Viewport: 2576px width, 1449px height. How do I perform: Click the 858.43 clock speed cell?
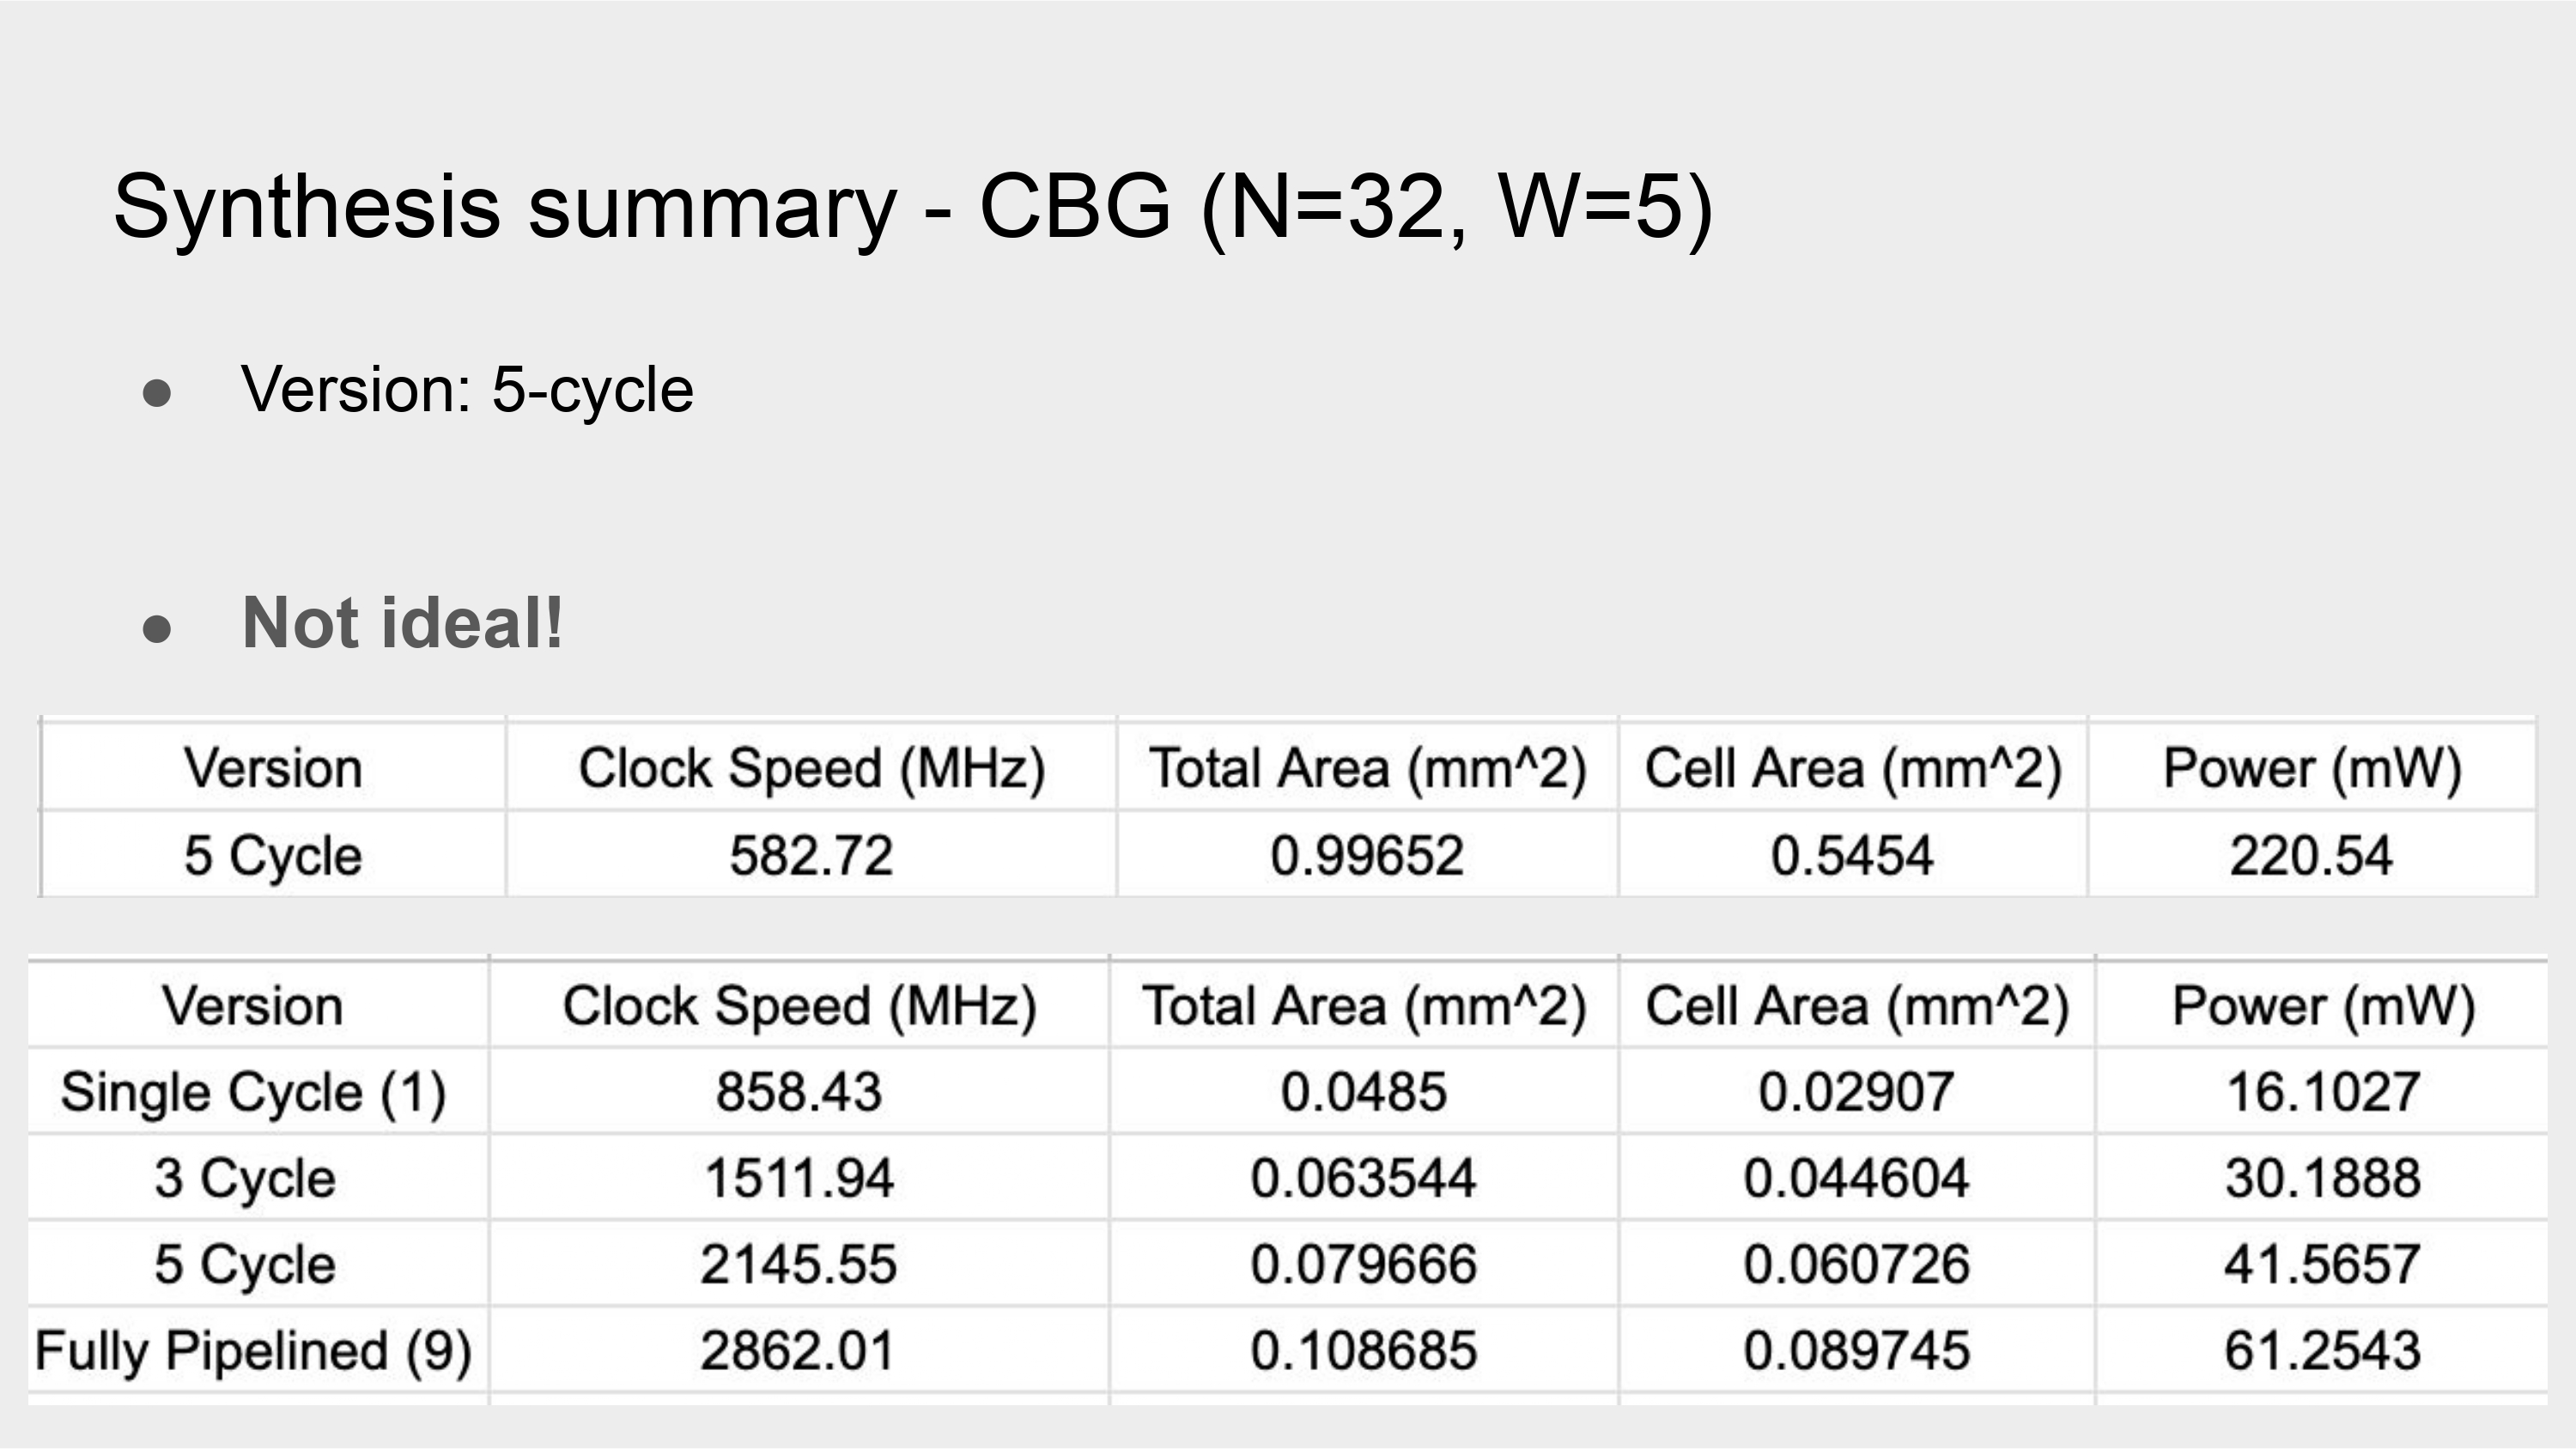(799, 1091)
